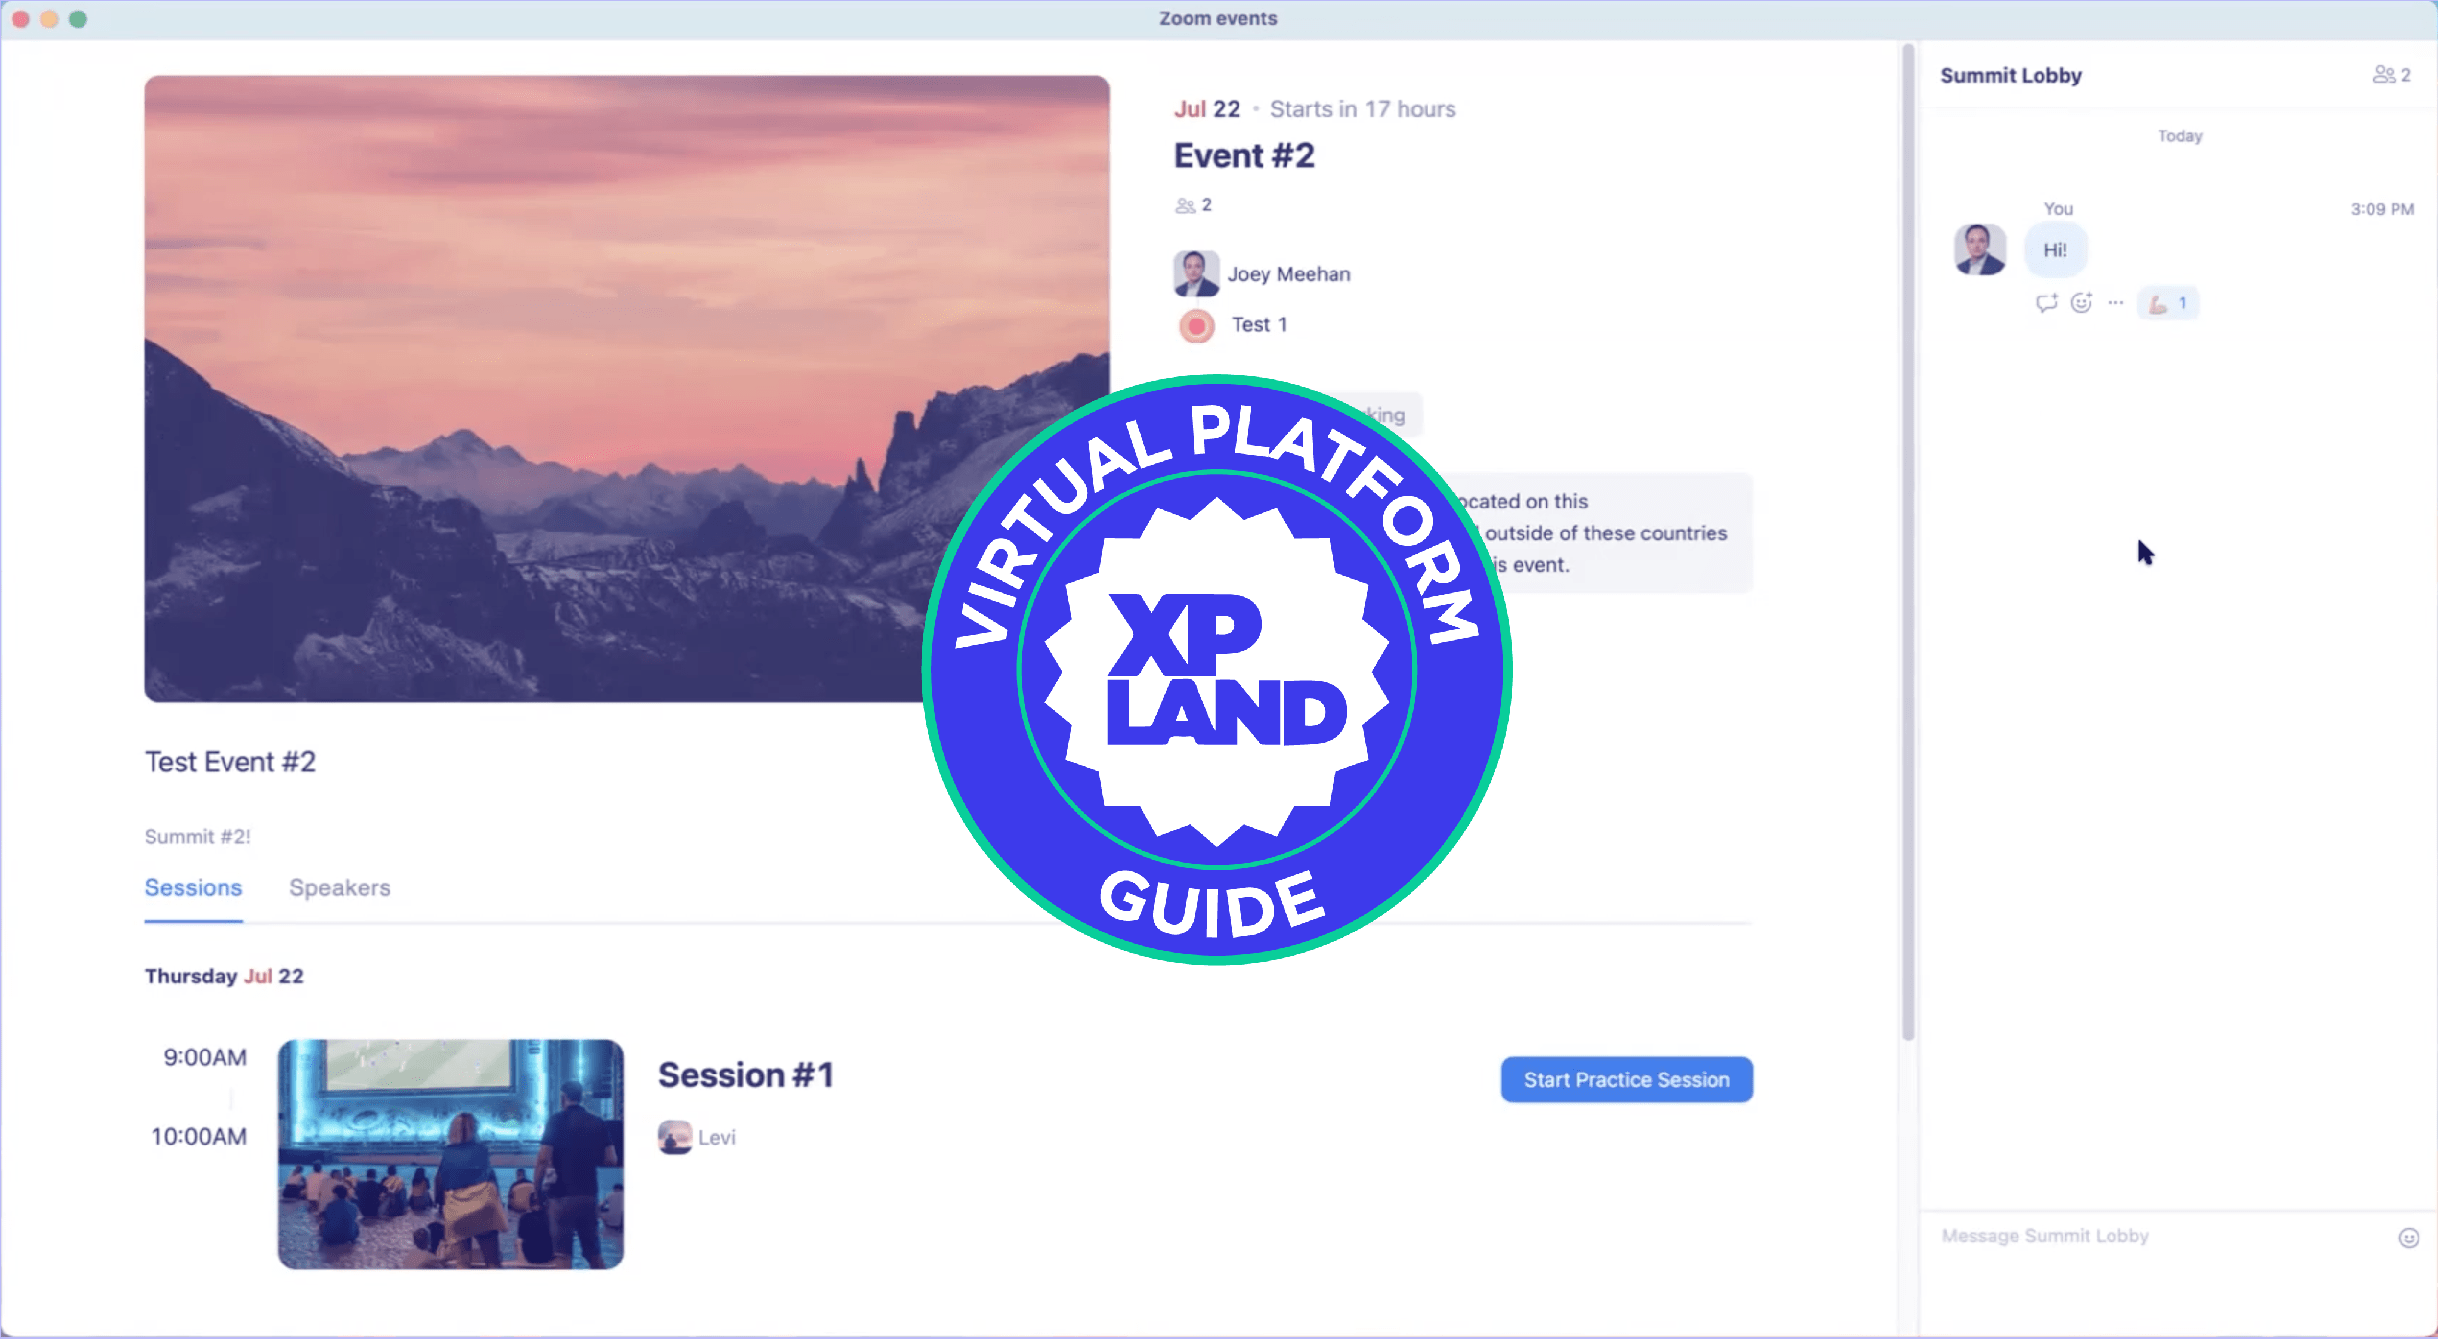The height and width of the screenshot is (1339, 2438).
Task: Click Joey Meehan name
Action: click(x=1289, y=274)
